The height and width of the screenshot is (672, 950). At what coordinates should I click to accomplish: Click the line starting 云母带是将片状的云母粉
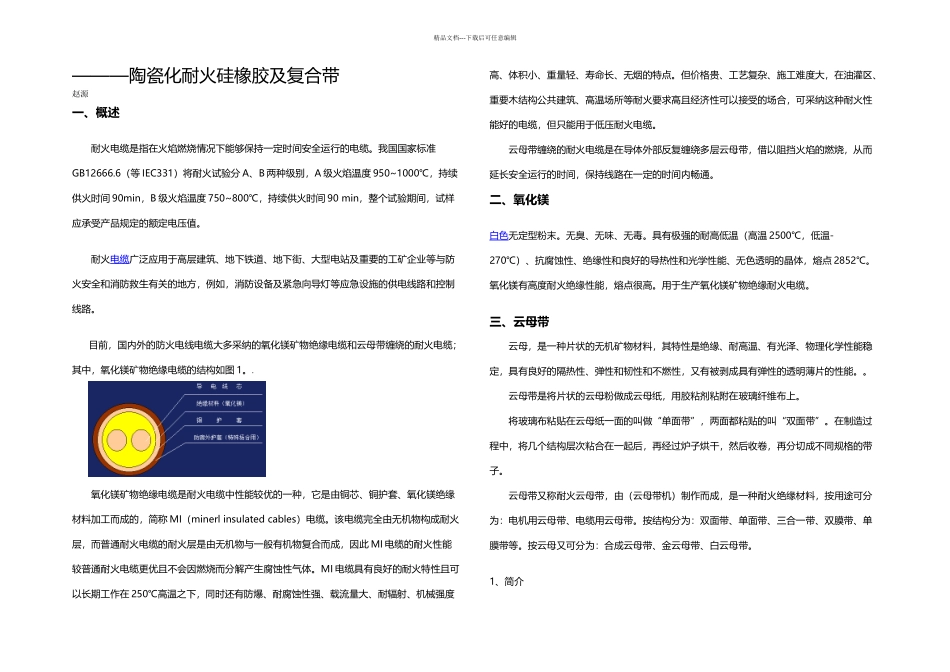656,396
